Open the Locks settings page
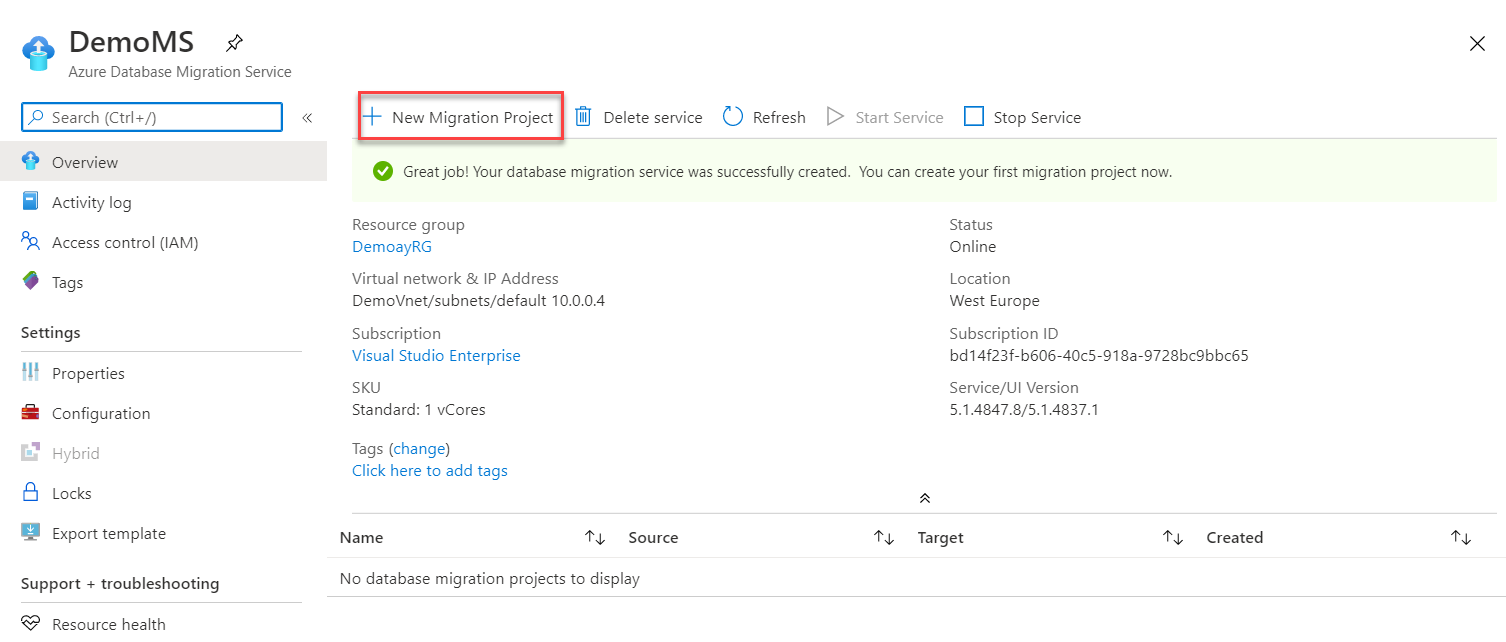Image resolution: width=1506 pixels, height=642 pixels. (71, 493)
